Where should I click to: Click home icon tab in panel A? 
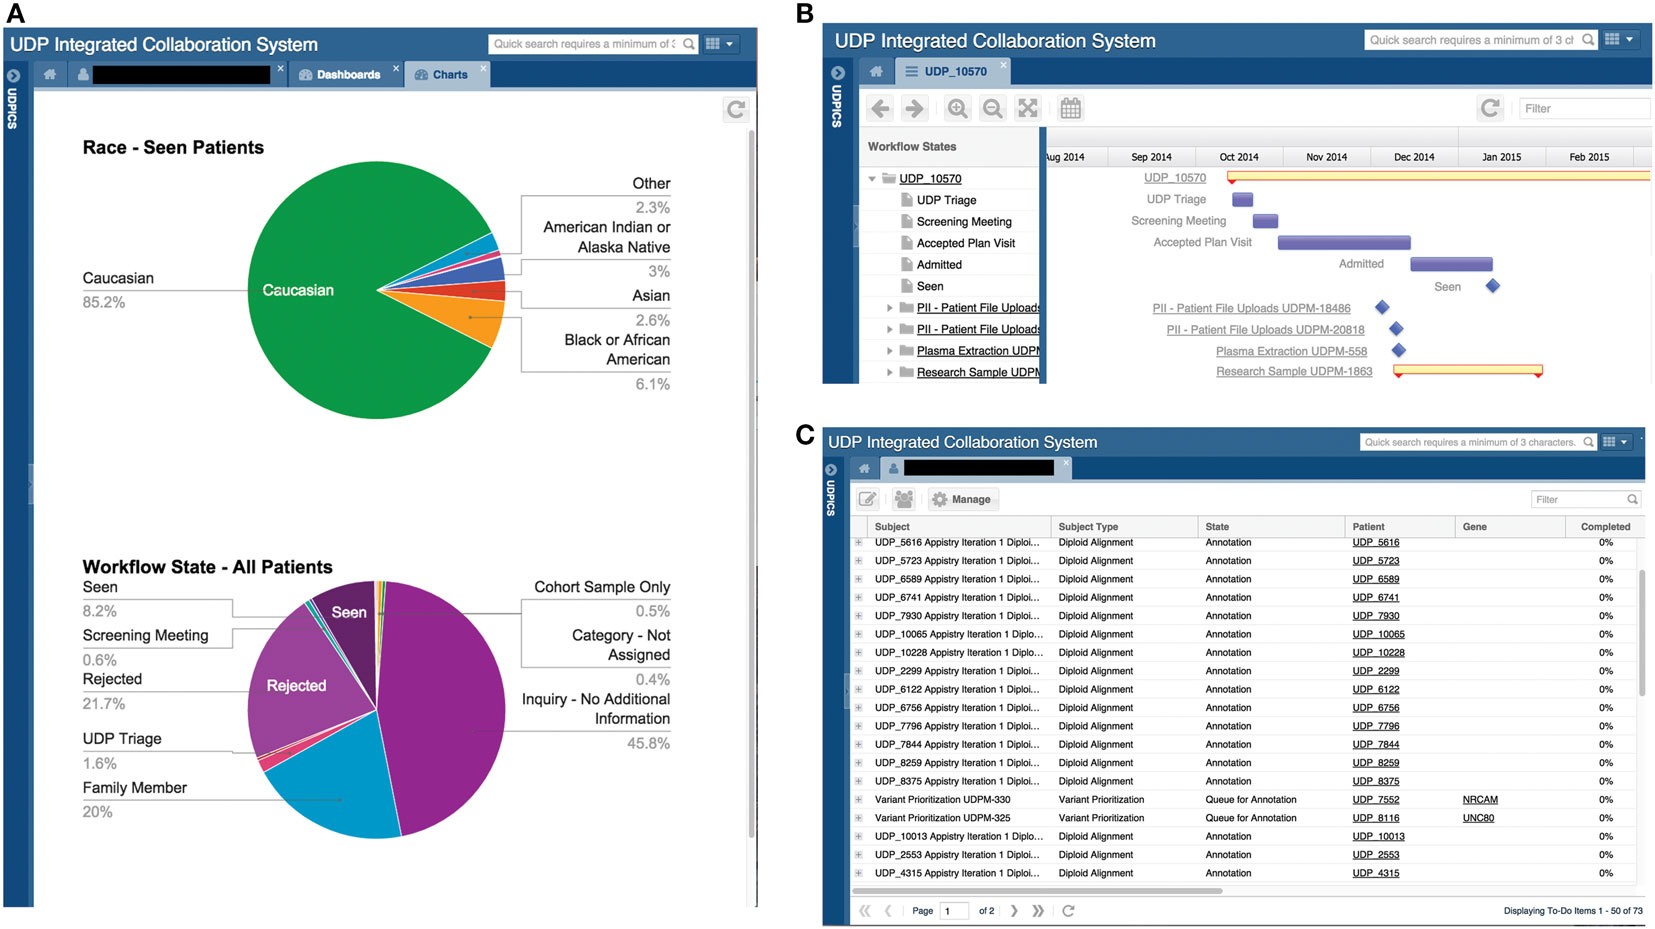(50, 74)
